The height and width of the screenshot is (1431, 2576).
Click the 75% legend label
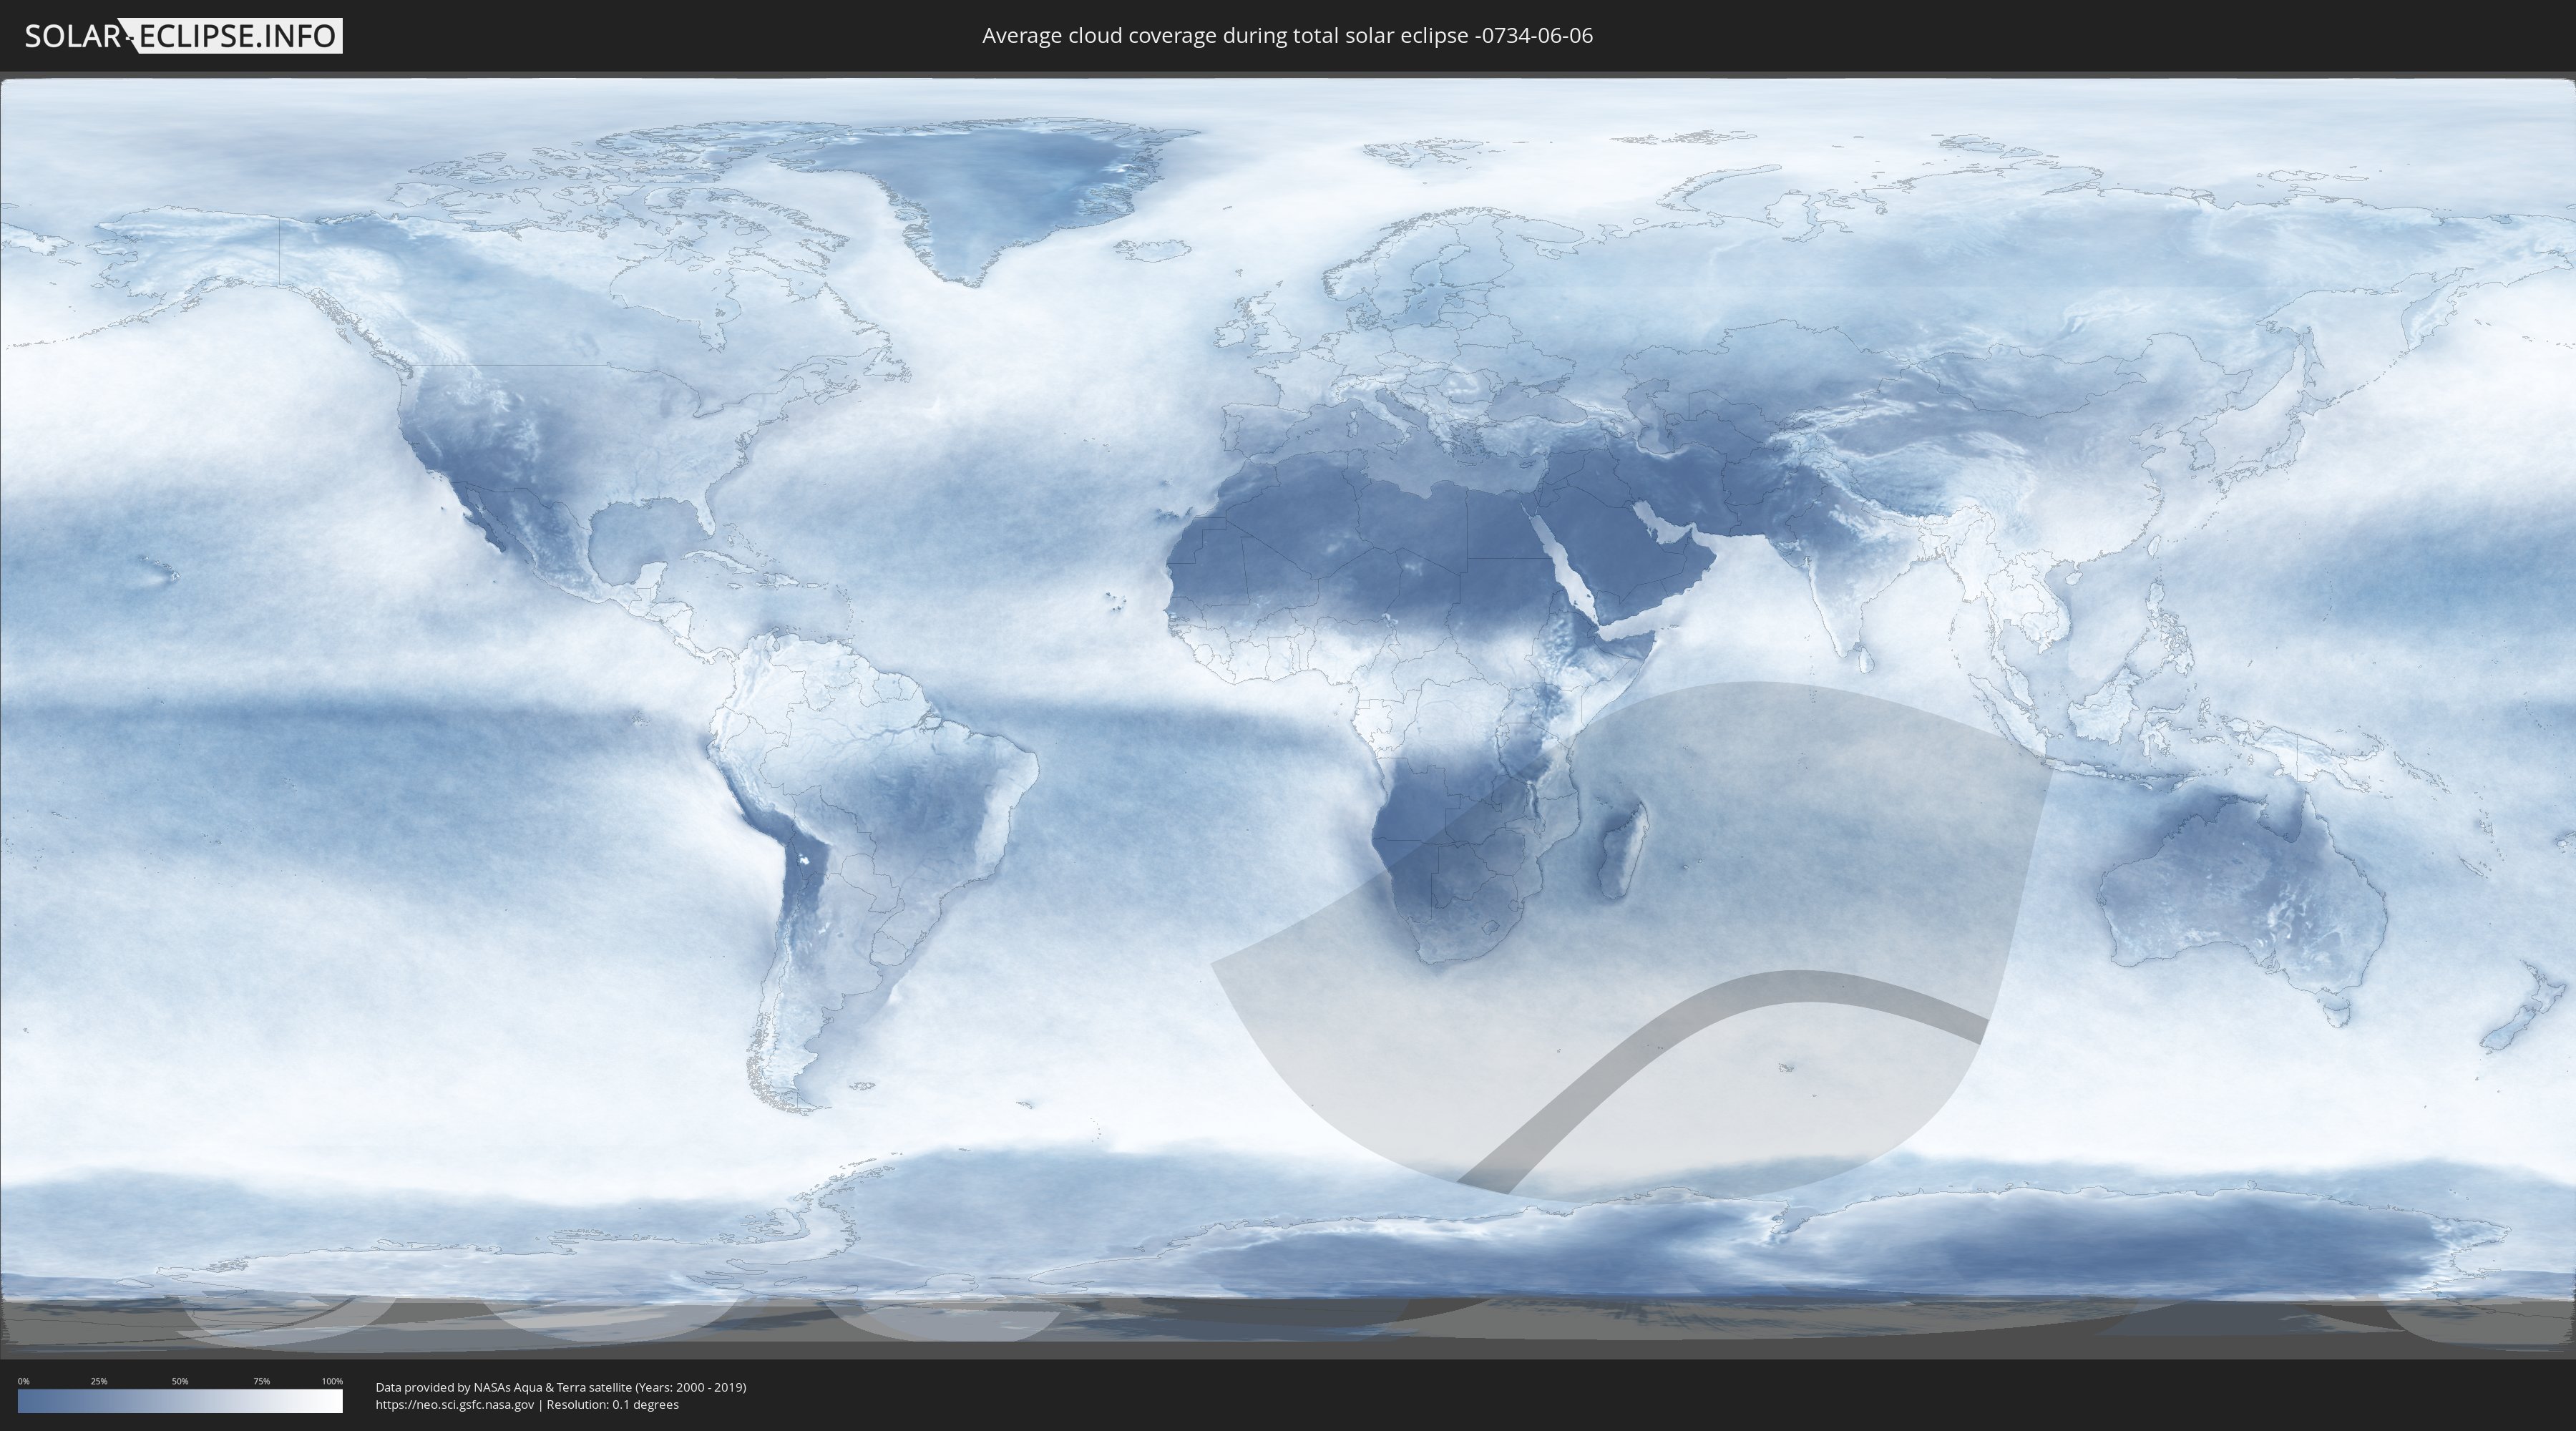pos(261,1381)
